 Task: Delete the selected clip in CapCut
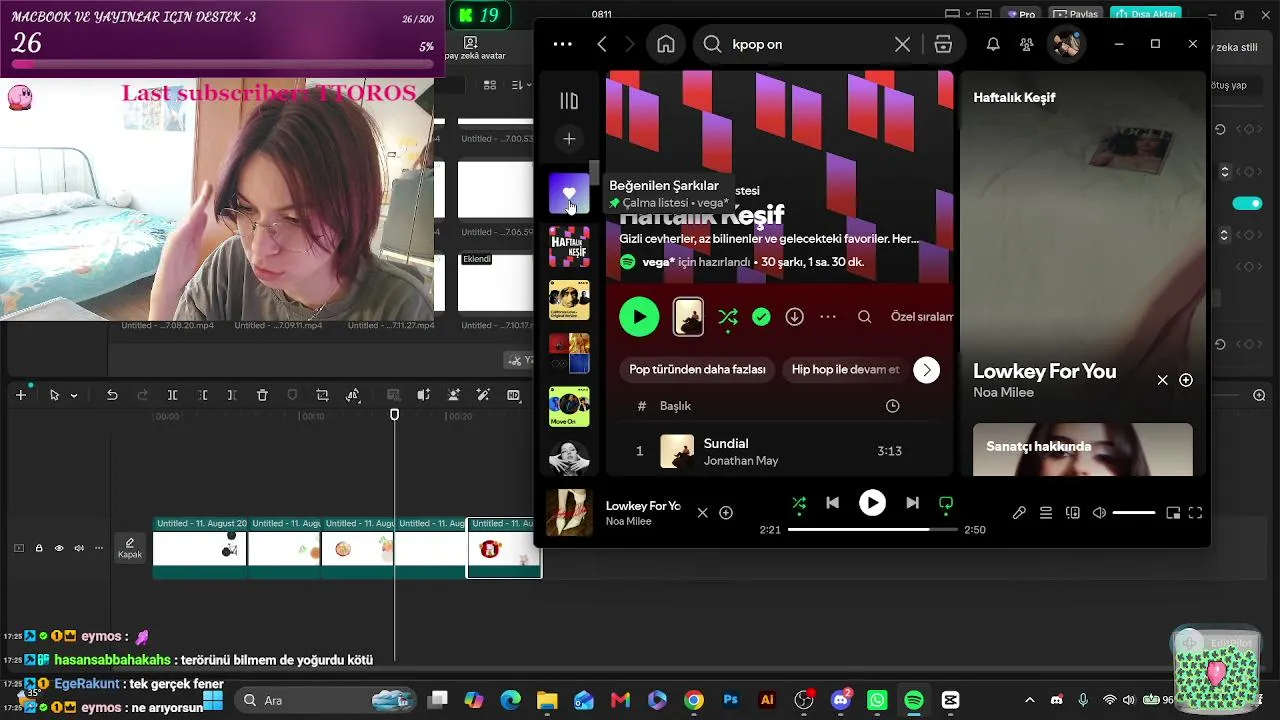pos(262,395)
